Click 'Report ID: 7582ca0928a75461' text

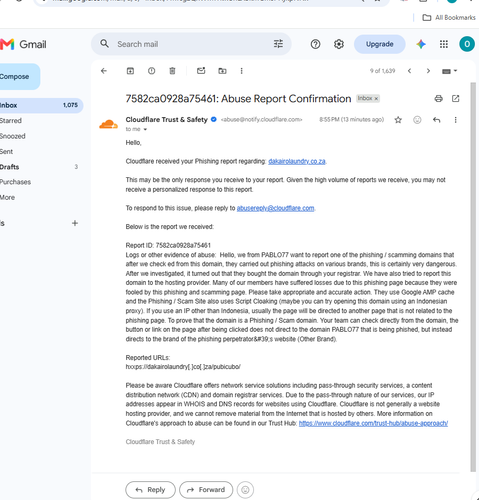pos(168,245)
